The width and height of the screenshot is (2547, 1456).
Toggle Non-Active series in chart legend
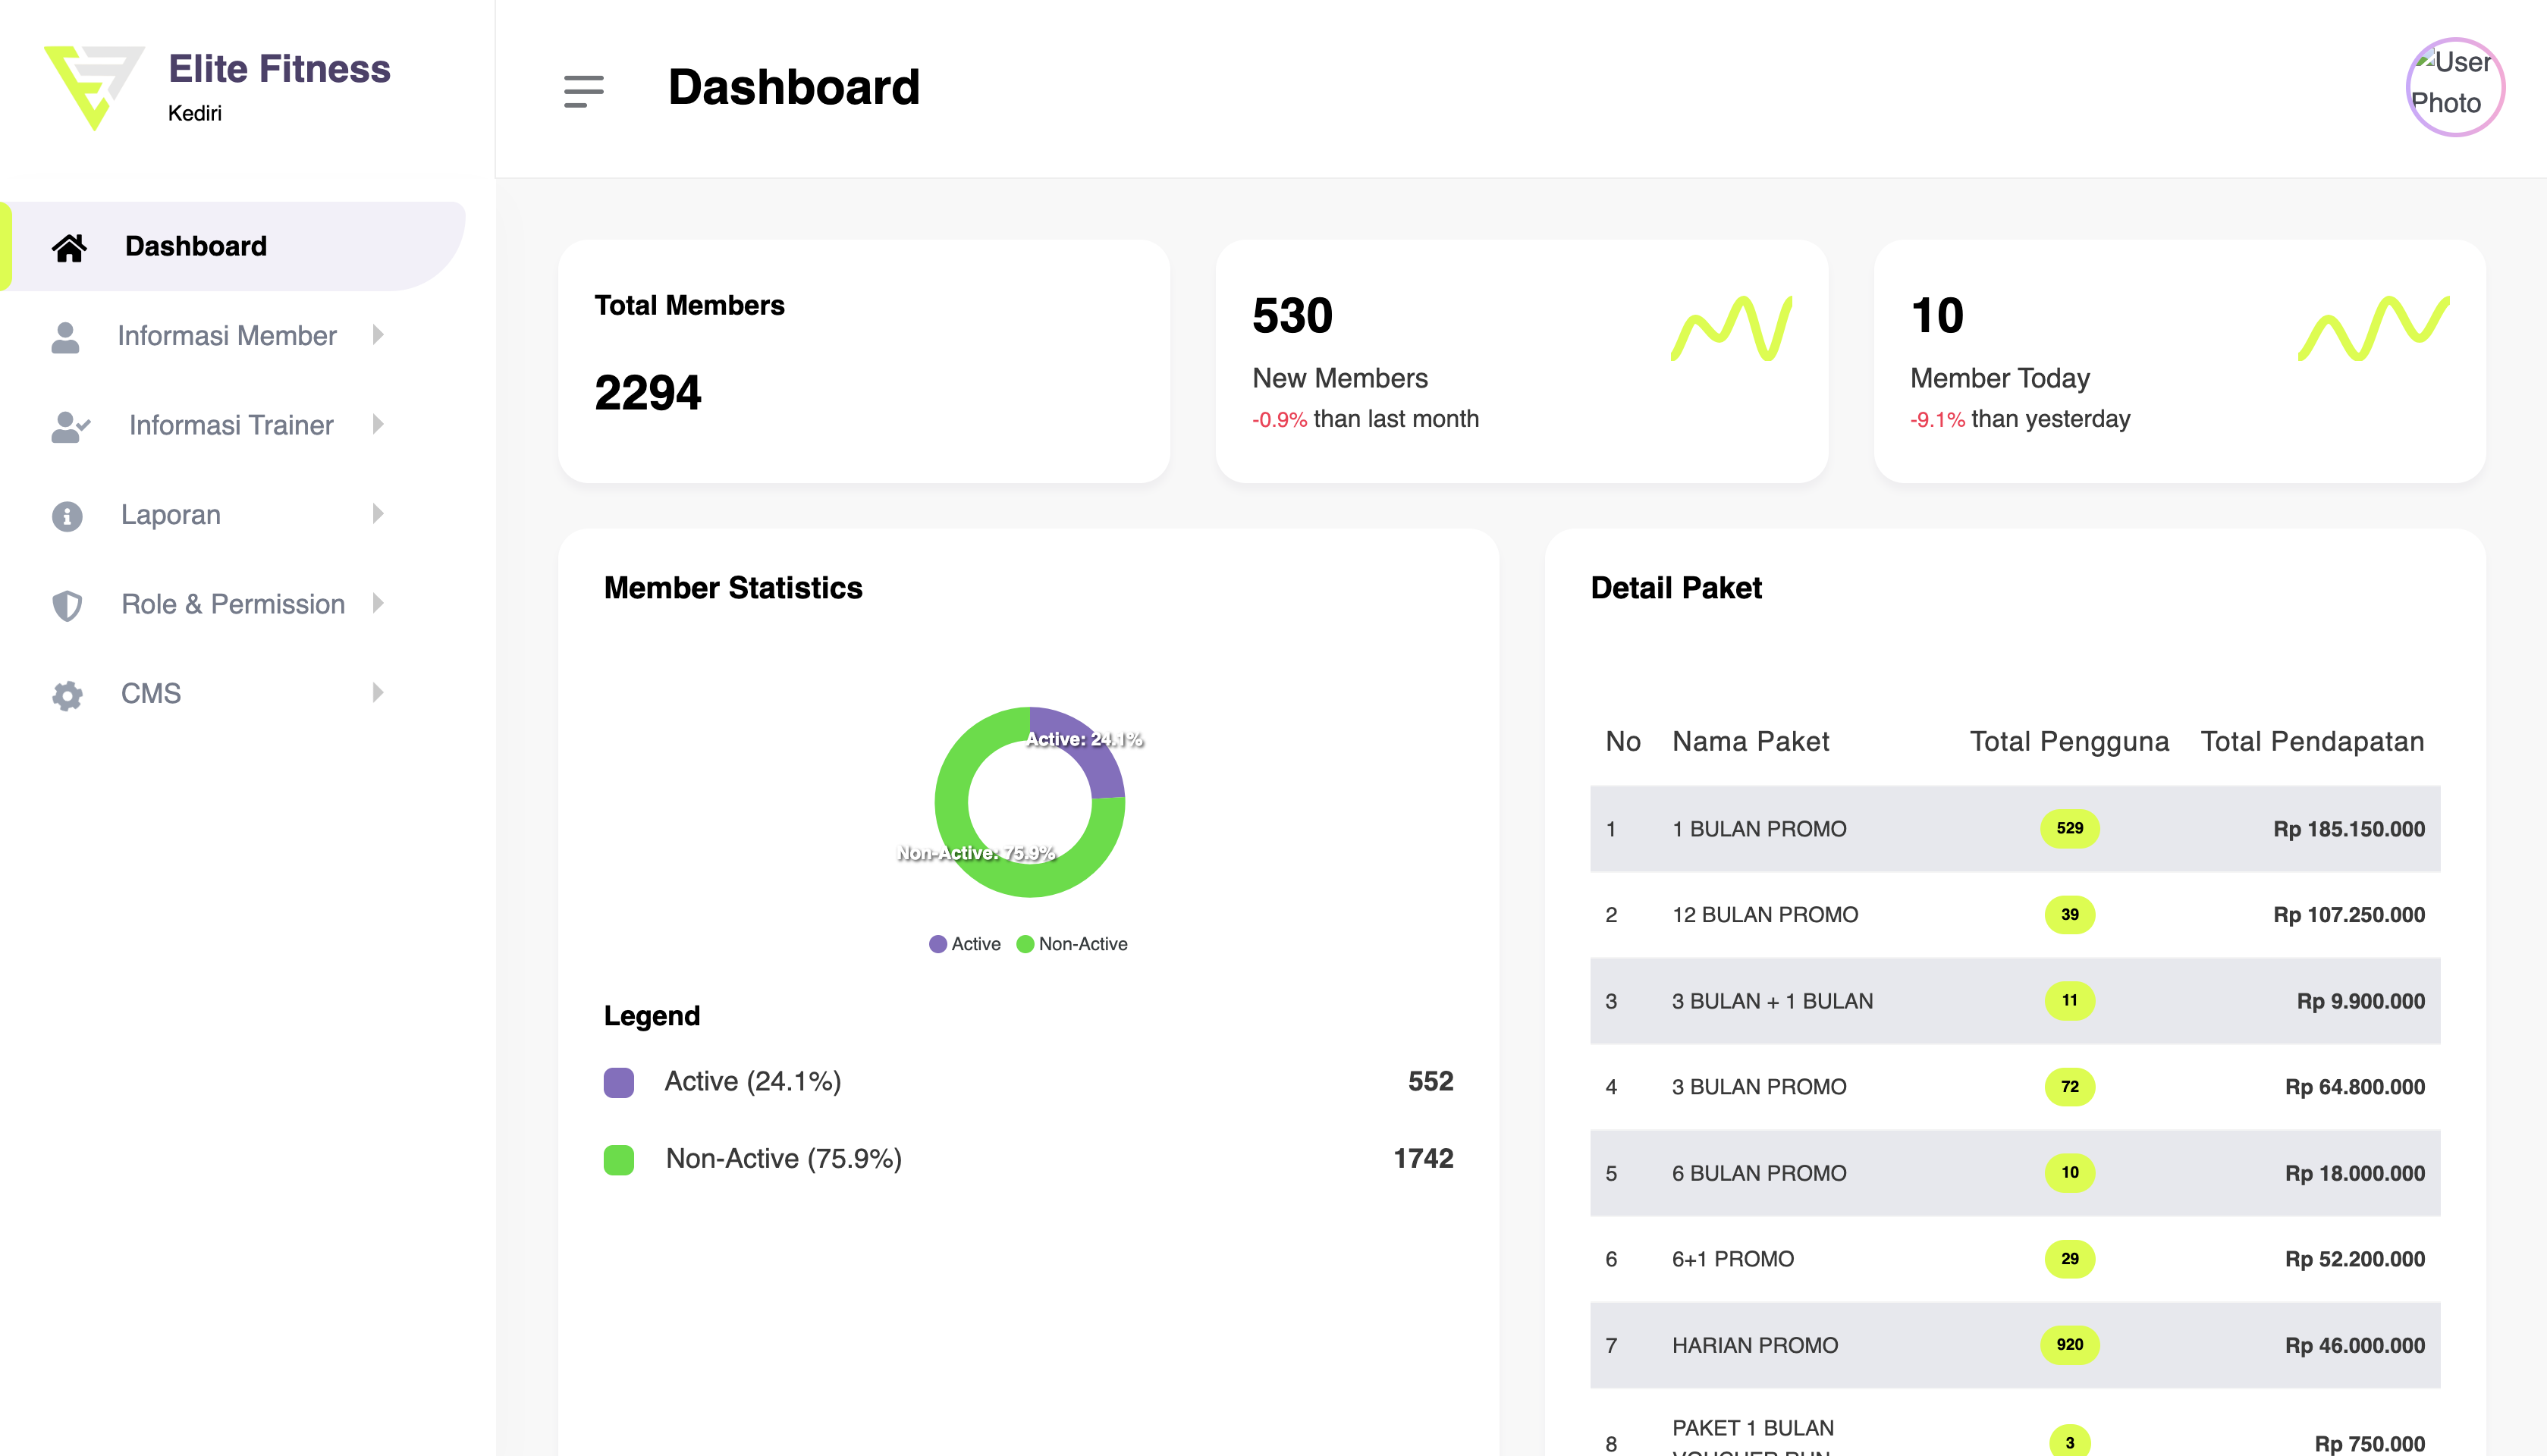(1072, 944)
